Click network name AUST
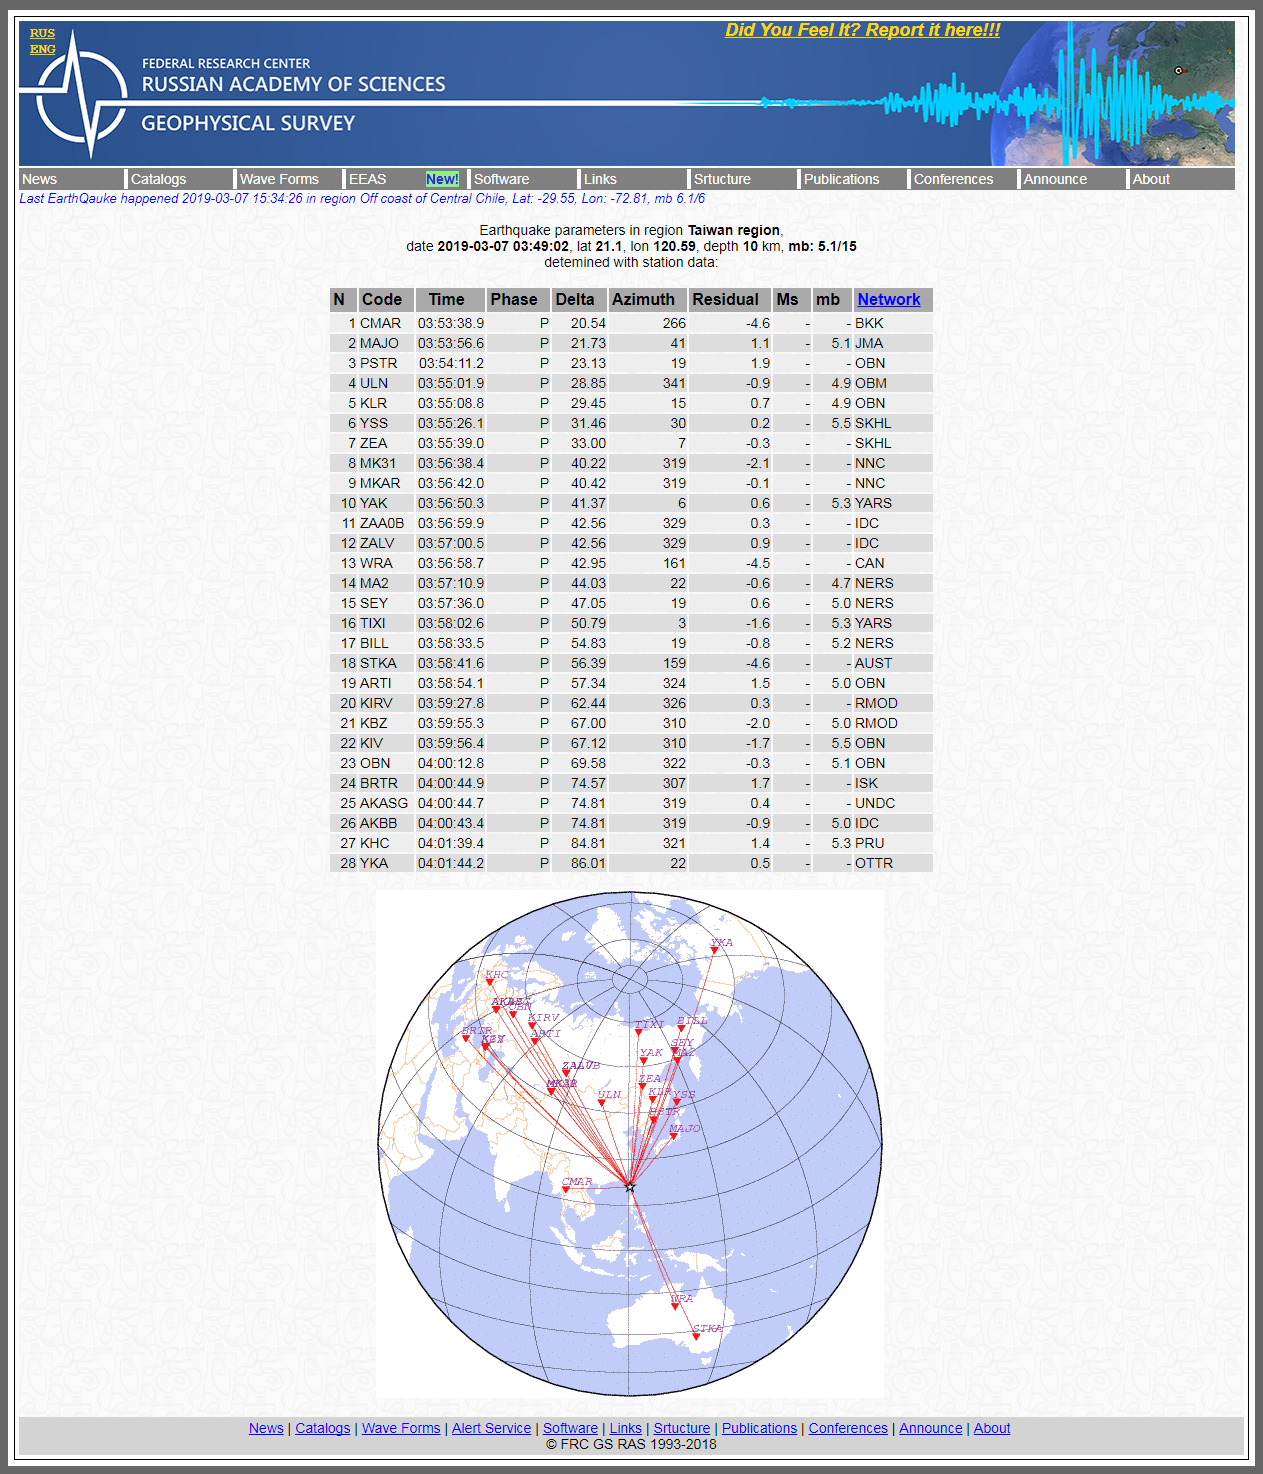The image size is (1263, 1474). [873, 663]
